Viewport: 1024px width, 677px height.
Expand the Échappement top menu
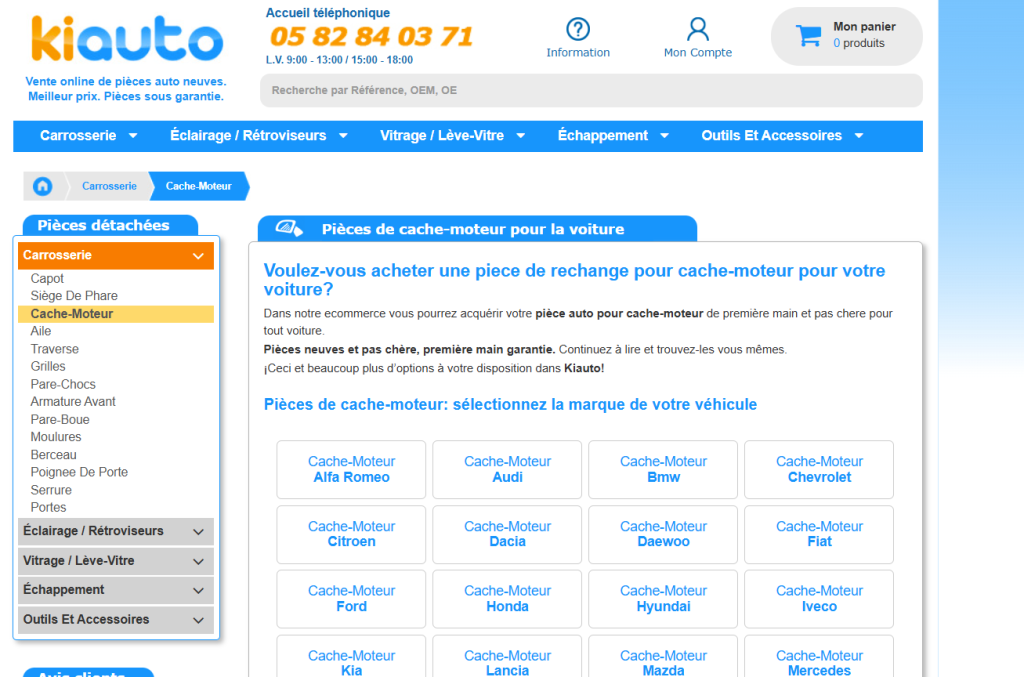coord(613,136)
